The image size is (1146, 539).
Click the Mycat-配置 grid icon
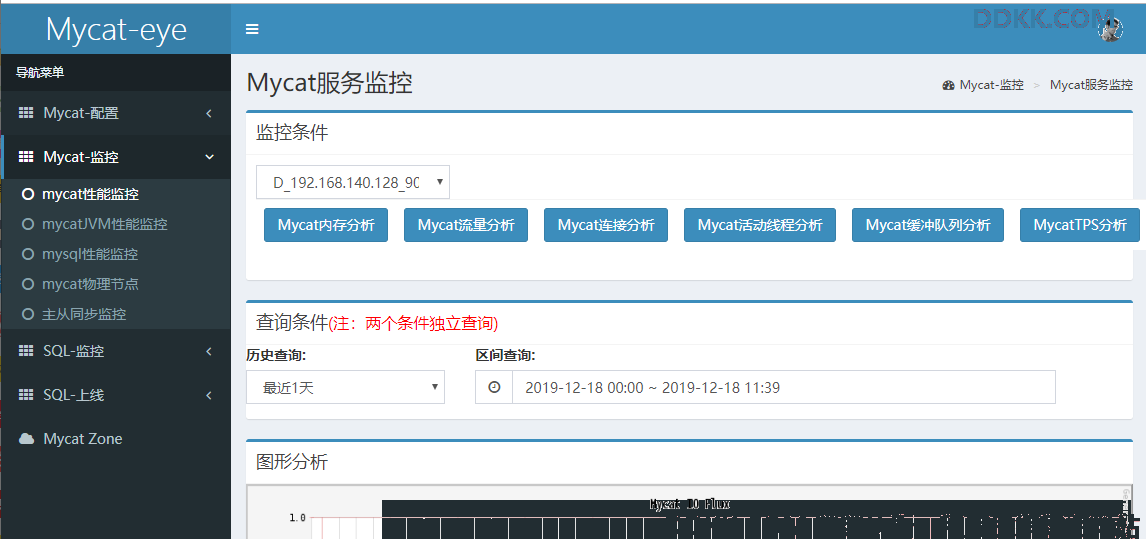pos(26,113)
